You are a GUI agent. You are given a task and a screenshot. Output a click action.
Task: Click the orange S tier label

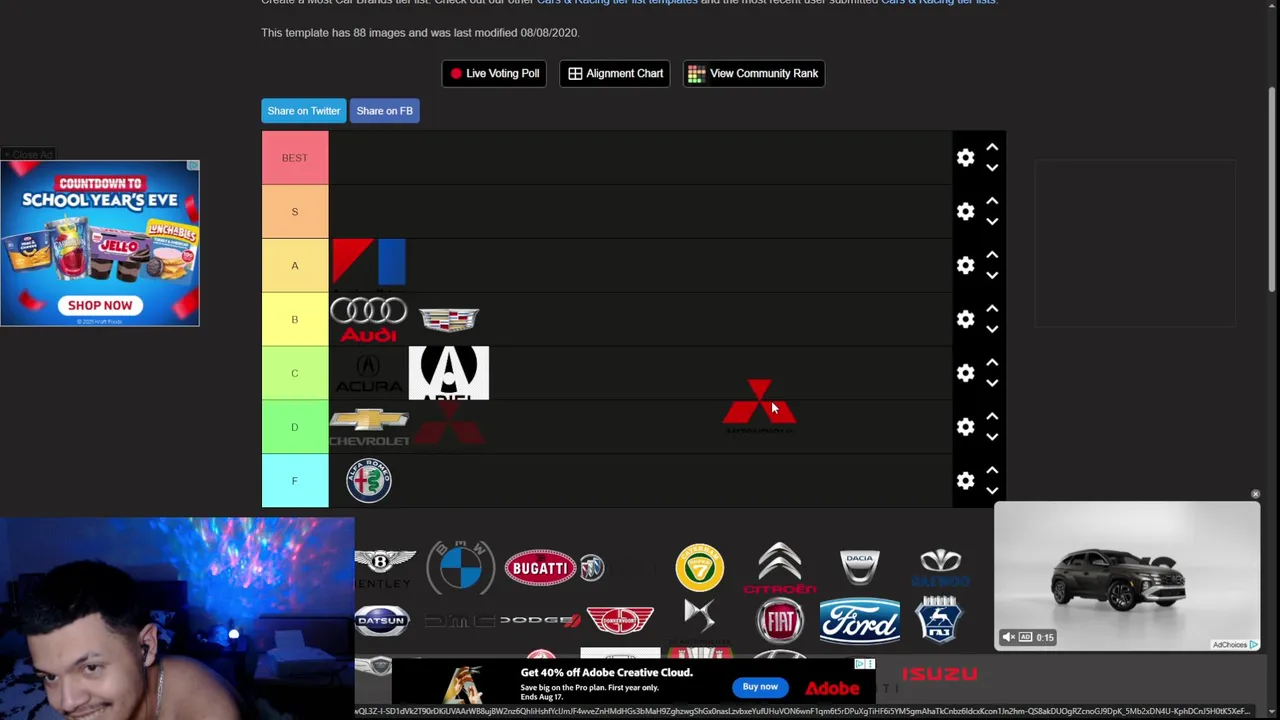pyautogui.click(x=295, y=212)
